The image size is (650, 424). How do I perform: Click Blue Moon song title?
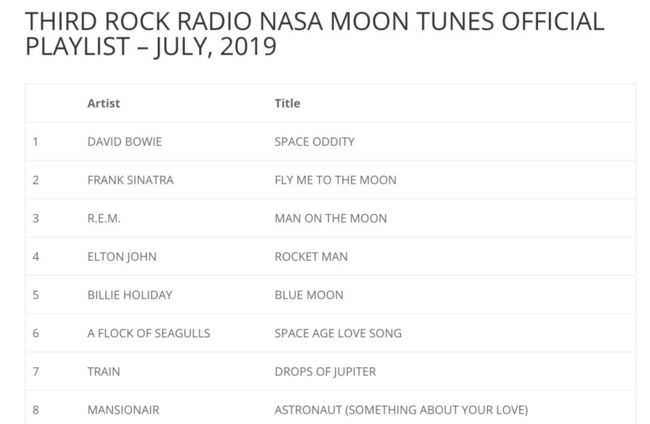tap(309, 295)
